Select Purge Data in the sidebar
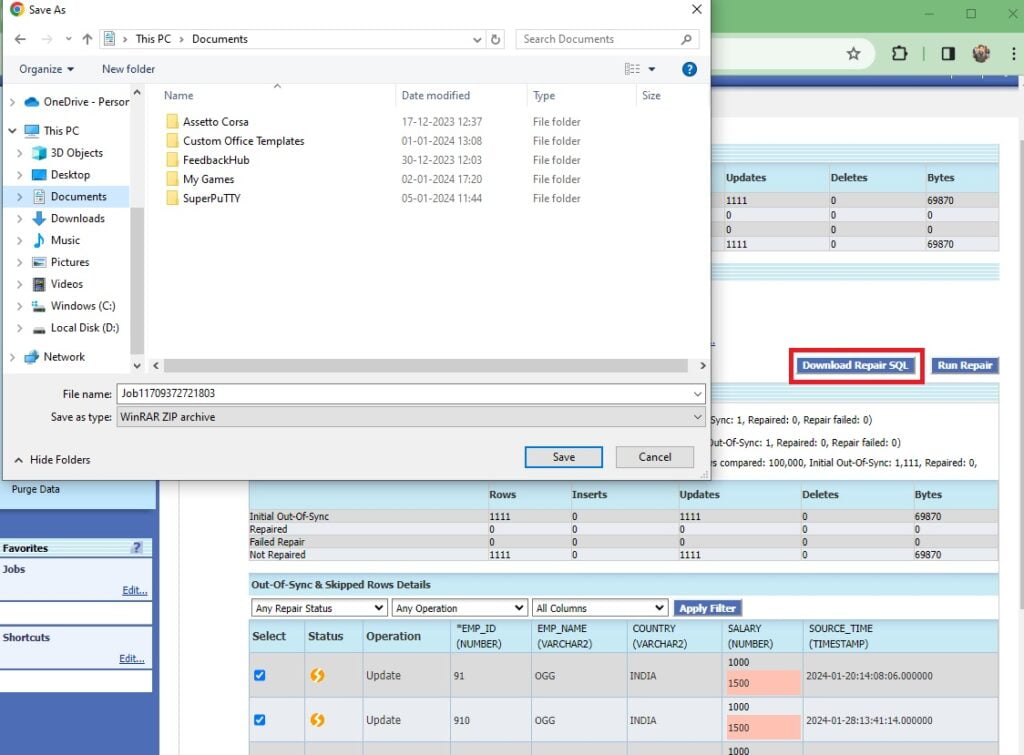Viewport: 1024px width, 755px height. click(38, 489)
